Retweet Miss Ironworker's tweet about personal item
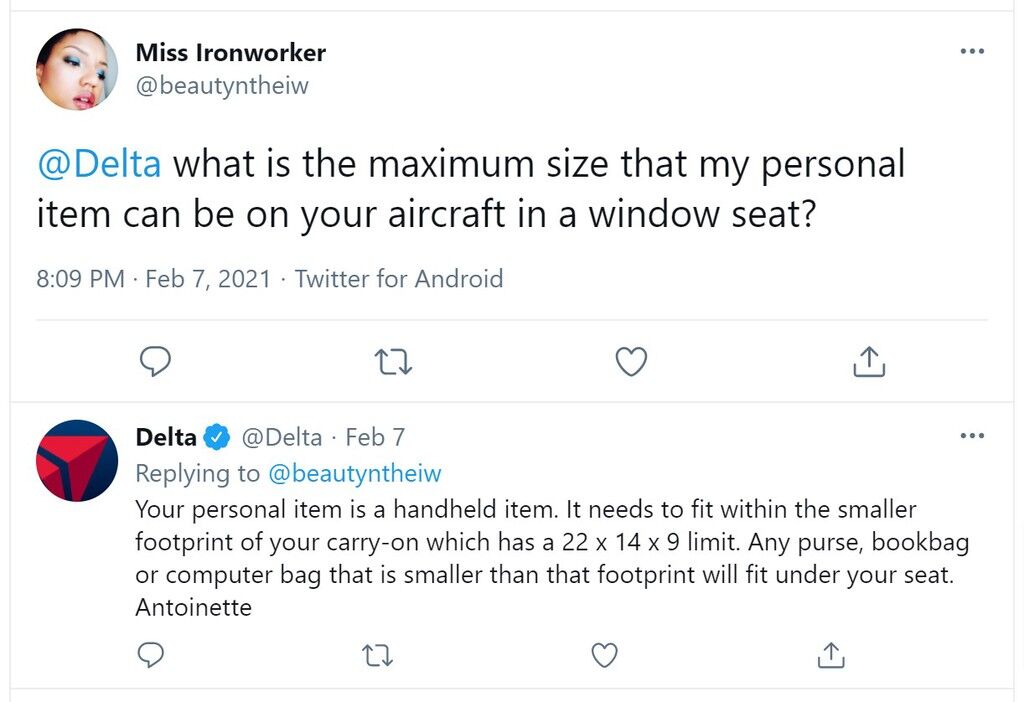Screen dimensions: 1024x702 tap(393, 362)
